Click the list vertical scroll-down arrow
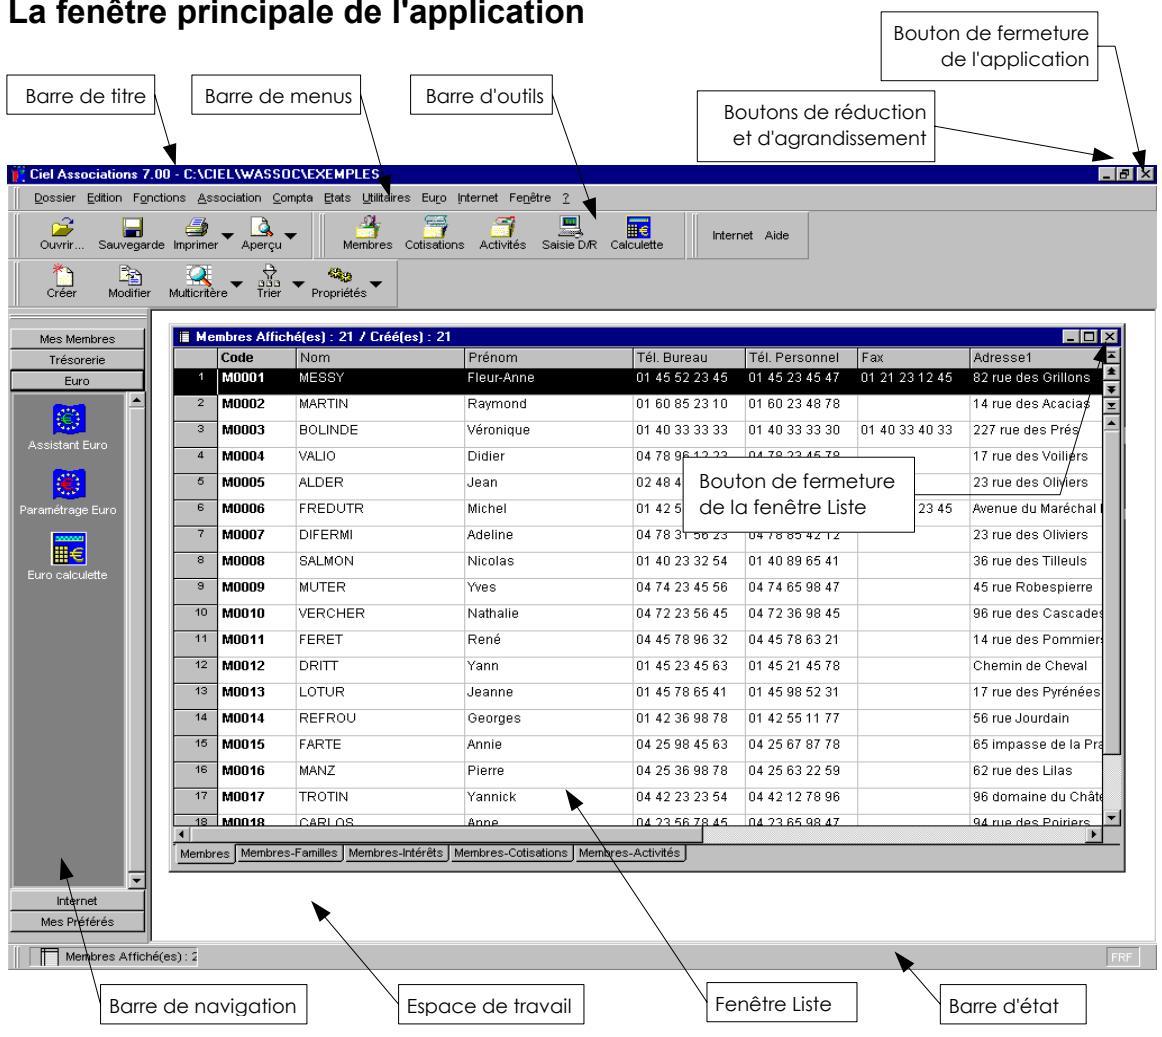 (x=1112, y=818)
